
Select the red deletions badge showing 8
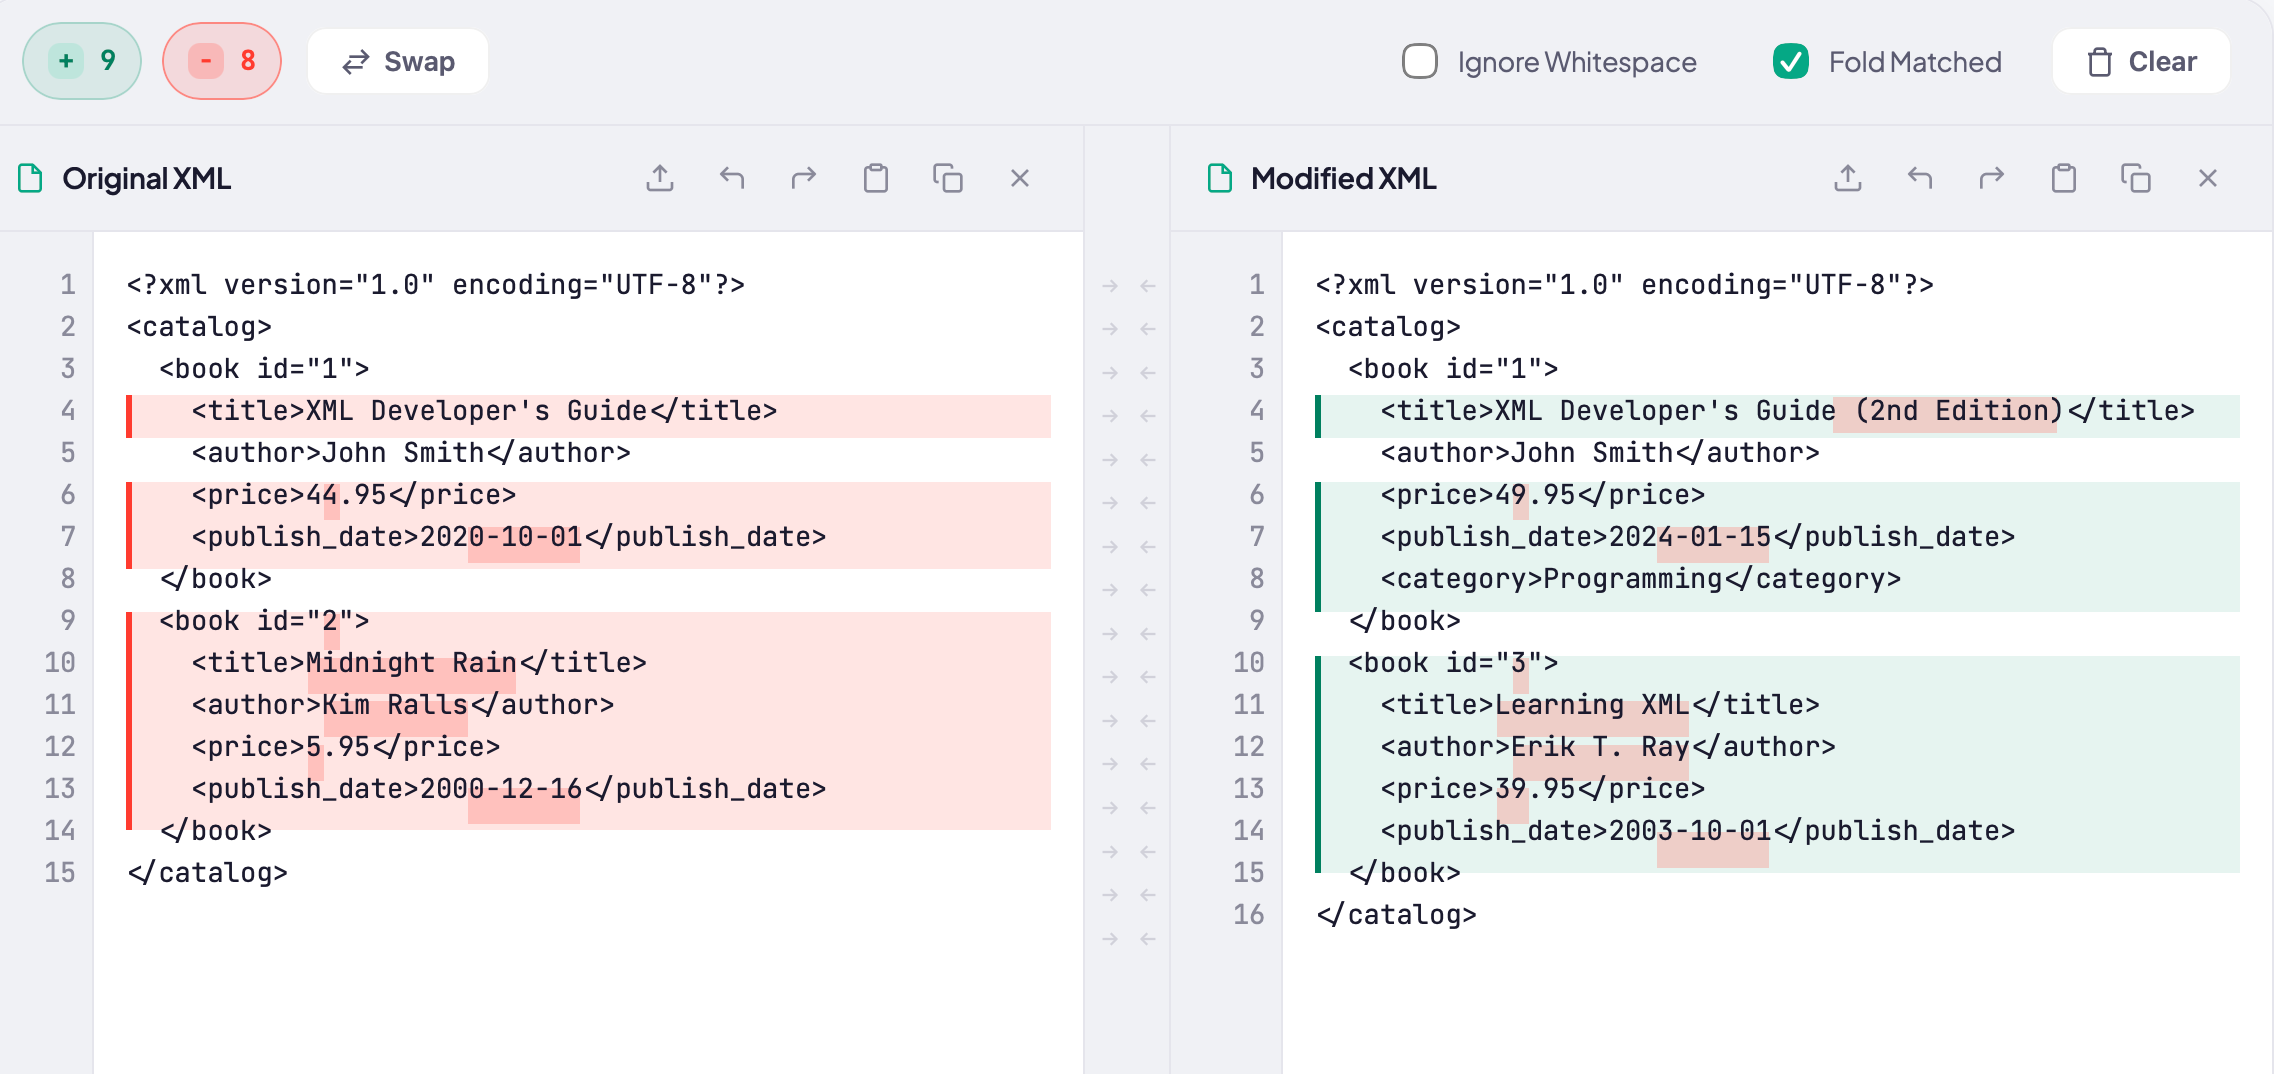click(x=222, y=61)
